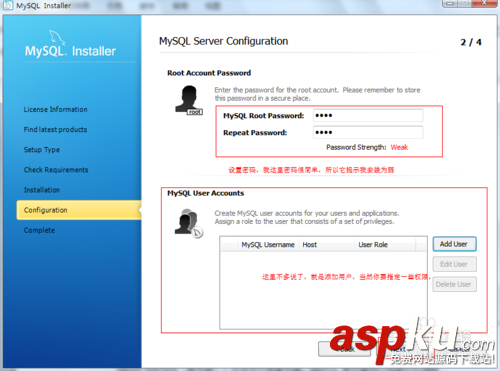Click the Delete User button
Image resolution: width=500 pixels, height=371 pixels.
454,284
